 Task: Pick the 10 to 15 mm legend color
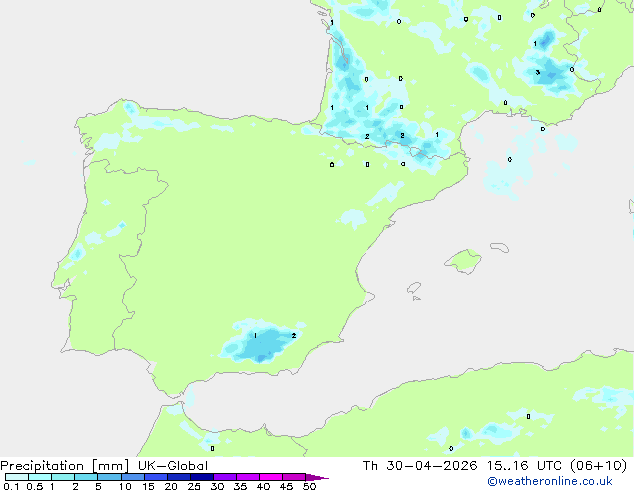[x=133, y=477]
